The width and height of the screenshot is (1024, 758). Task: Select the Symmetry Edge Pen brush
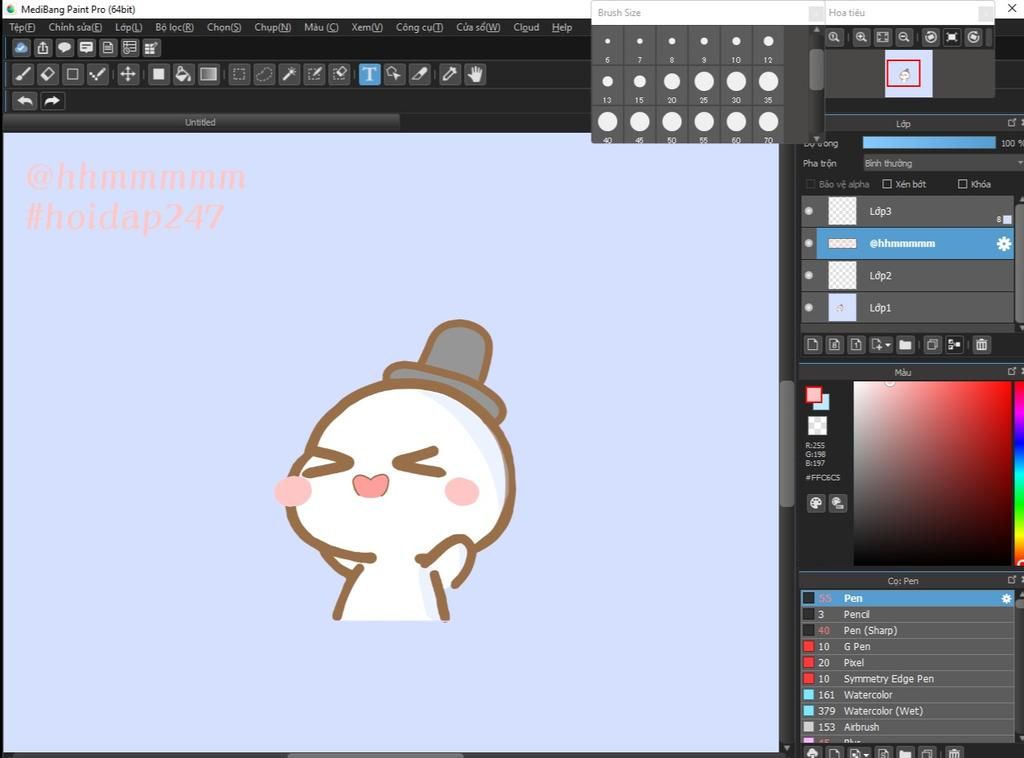click(907, 679)
